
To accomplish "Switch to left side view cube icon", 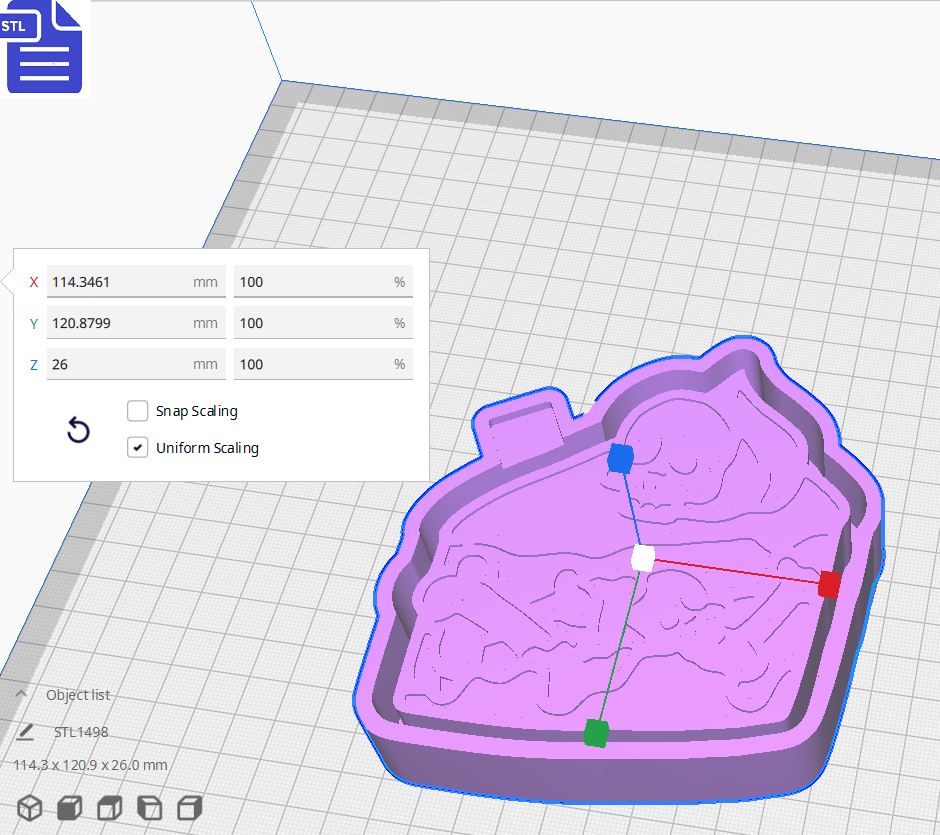I will tap(149, 807).
